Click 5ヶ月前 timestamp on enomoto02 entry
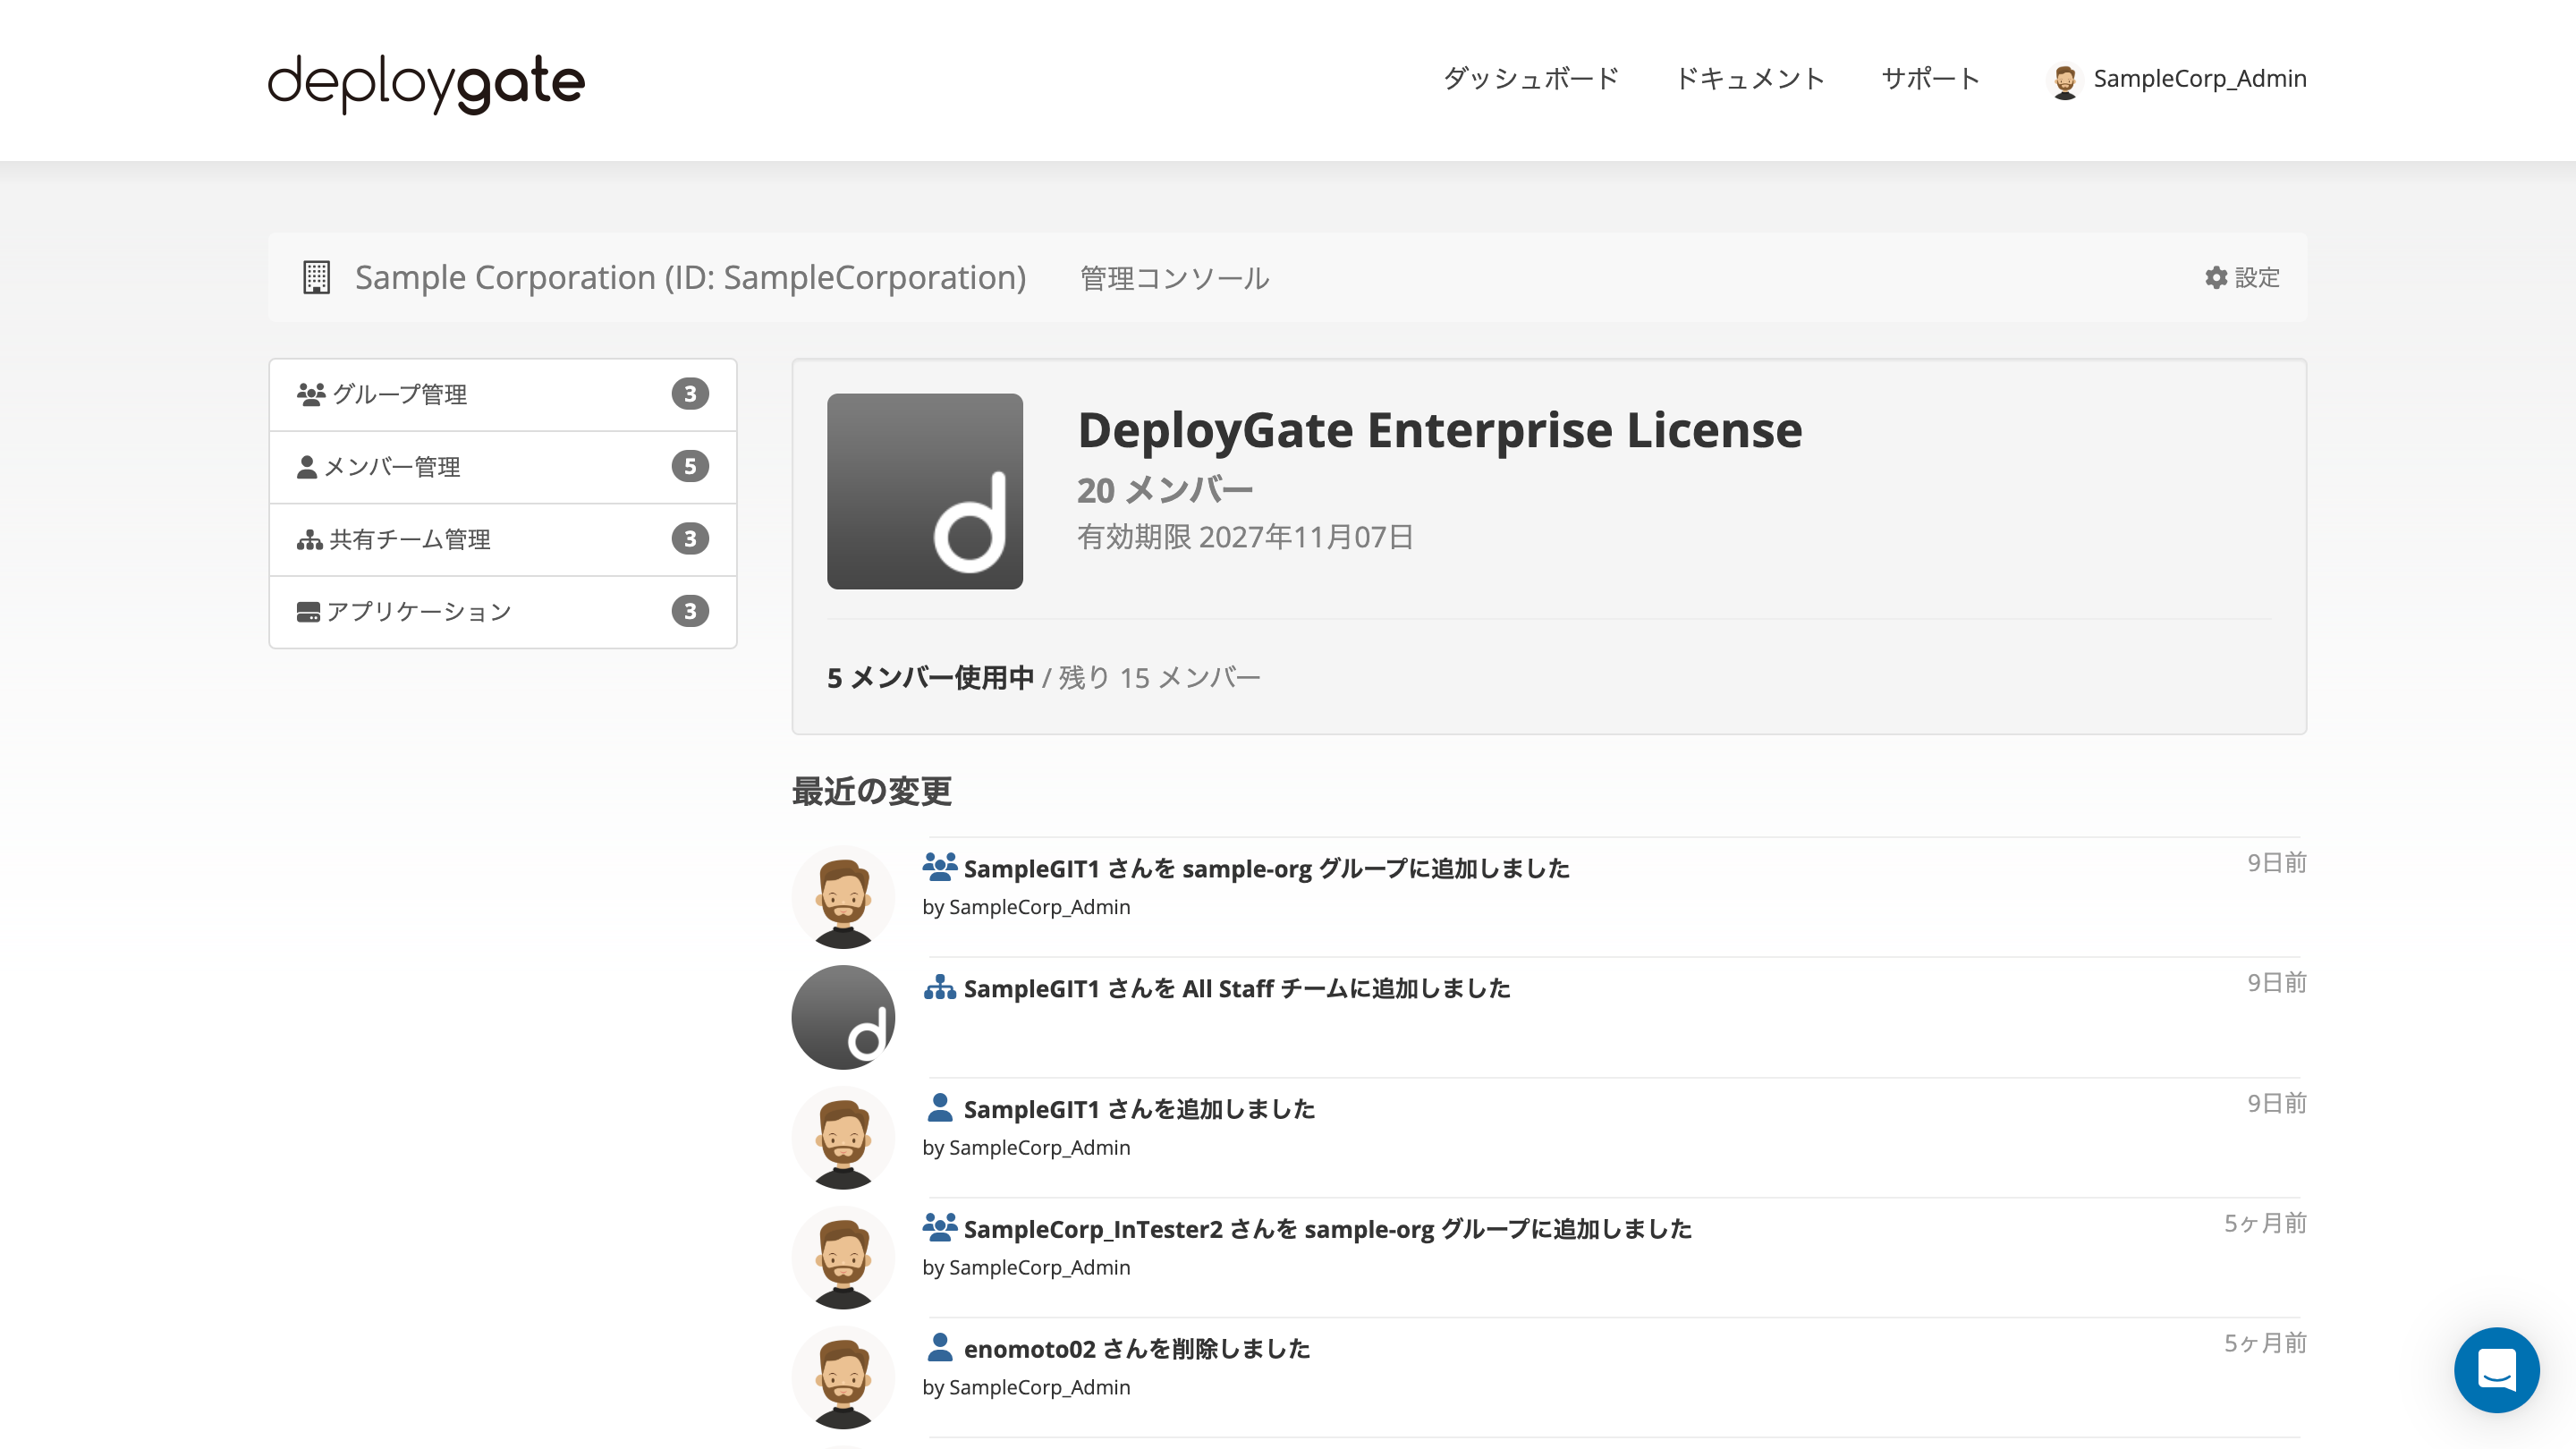Image resolution: width=2576 pixels, height=1449 pixels. (2265, 1342)
